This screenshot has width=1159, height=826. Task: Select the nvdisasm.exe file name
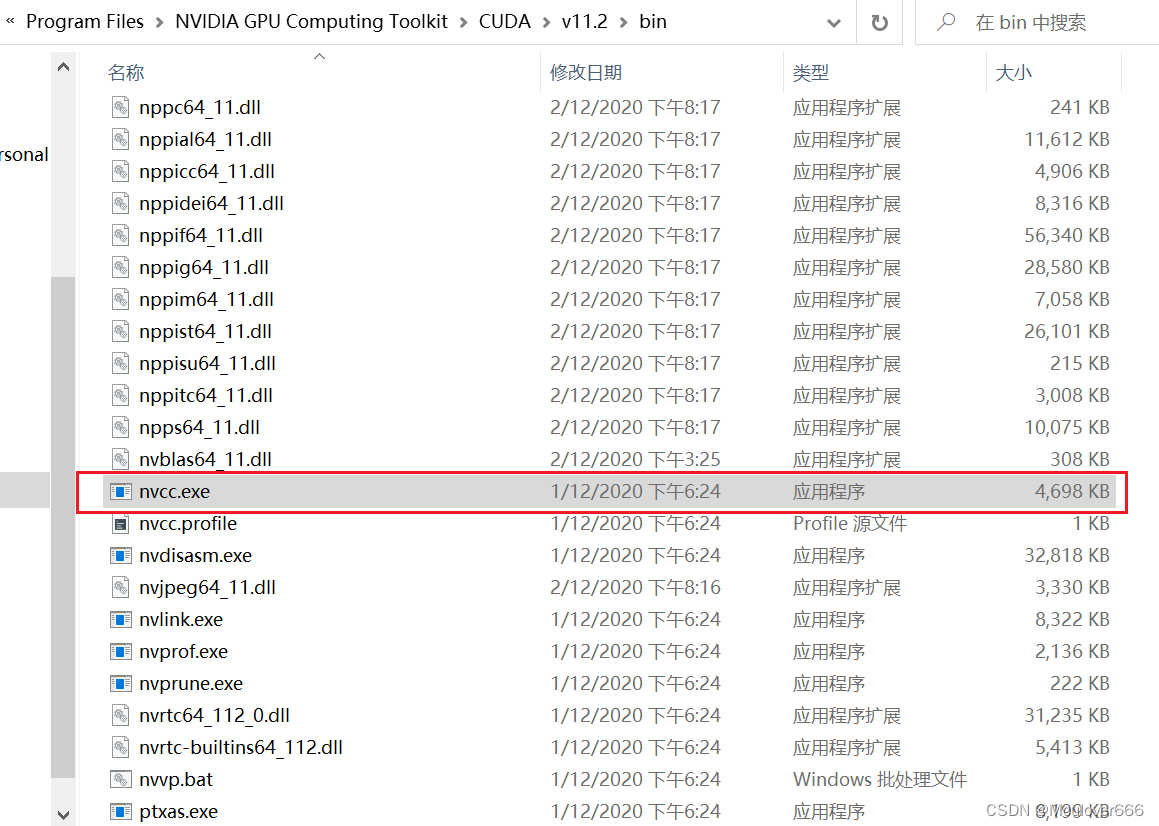(x=195, y=555)
